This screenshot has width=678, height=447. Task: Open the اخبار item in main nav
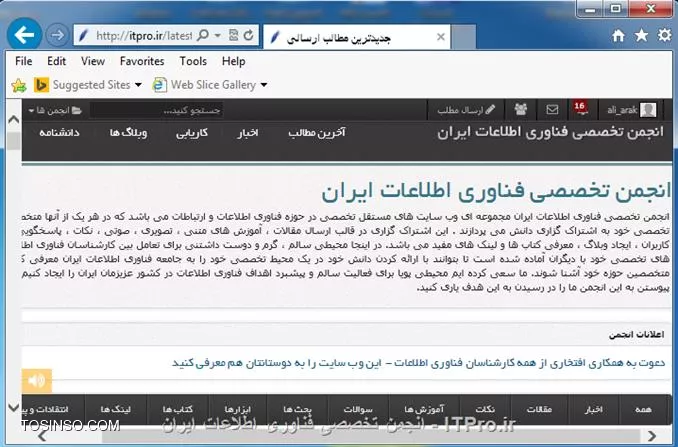pyautogui.click(x=248, y=133)
